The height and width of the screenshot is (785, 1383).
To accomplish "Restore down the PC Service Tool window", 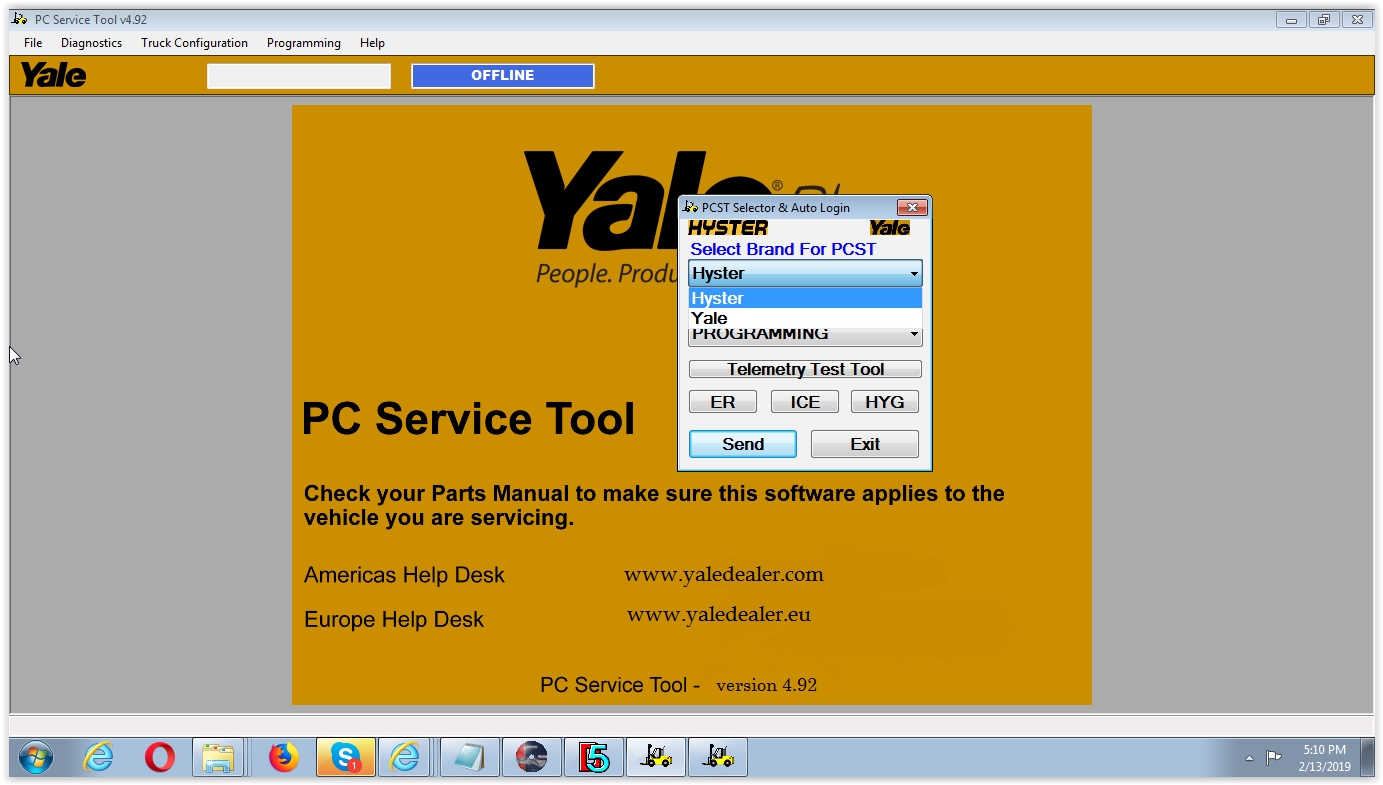I will tap(1323, 19).
